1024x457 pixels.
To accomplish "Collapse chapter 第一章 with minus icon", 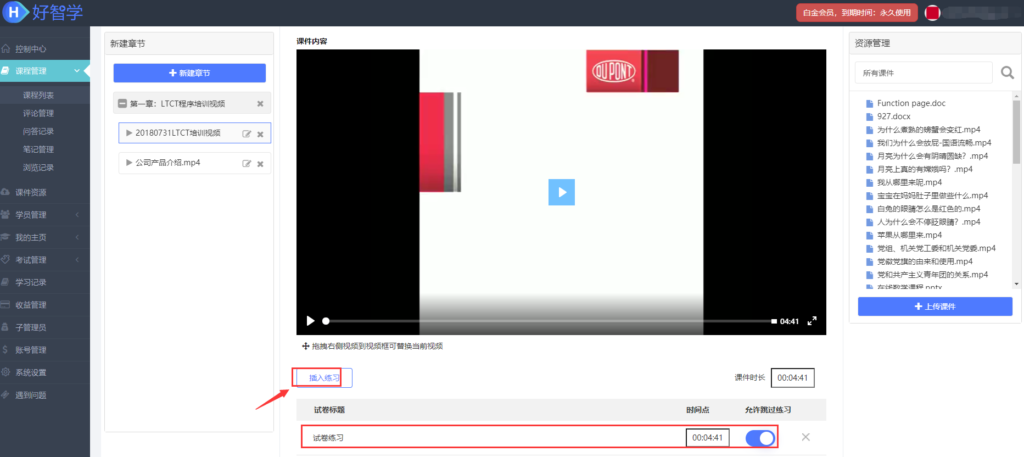I will coord(122,104).
